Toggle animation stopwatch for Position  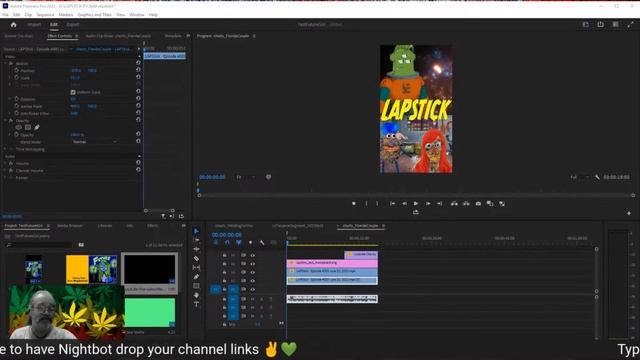point(17,70)
